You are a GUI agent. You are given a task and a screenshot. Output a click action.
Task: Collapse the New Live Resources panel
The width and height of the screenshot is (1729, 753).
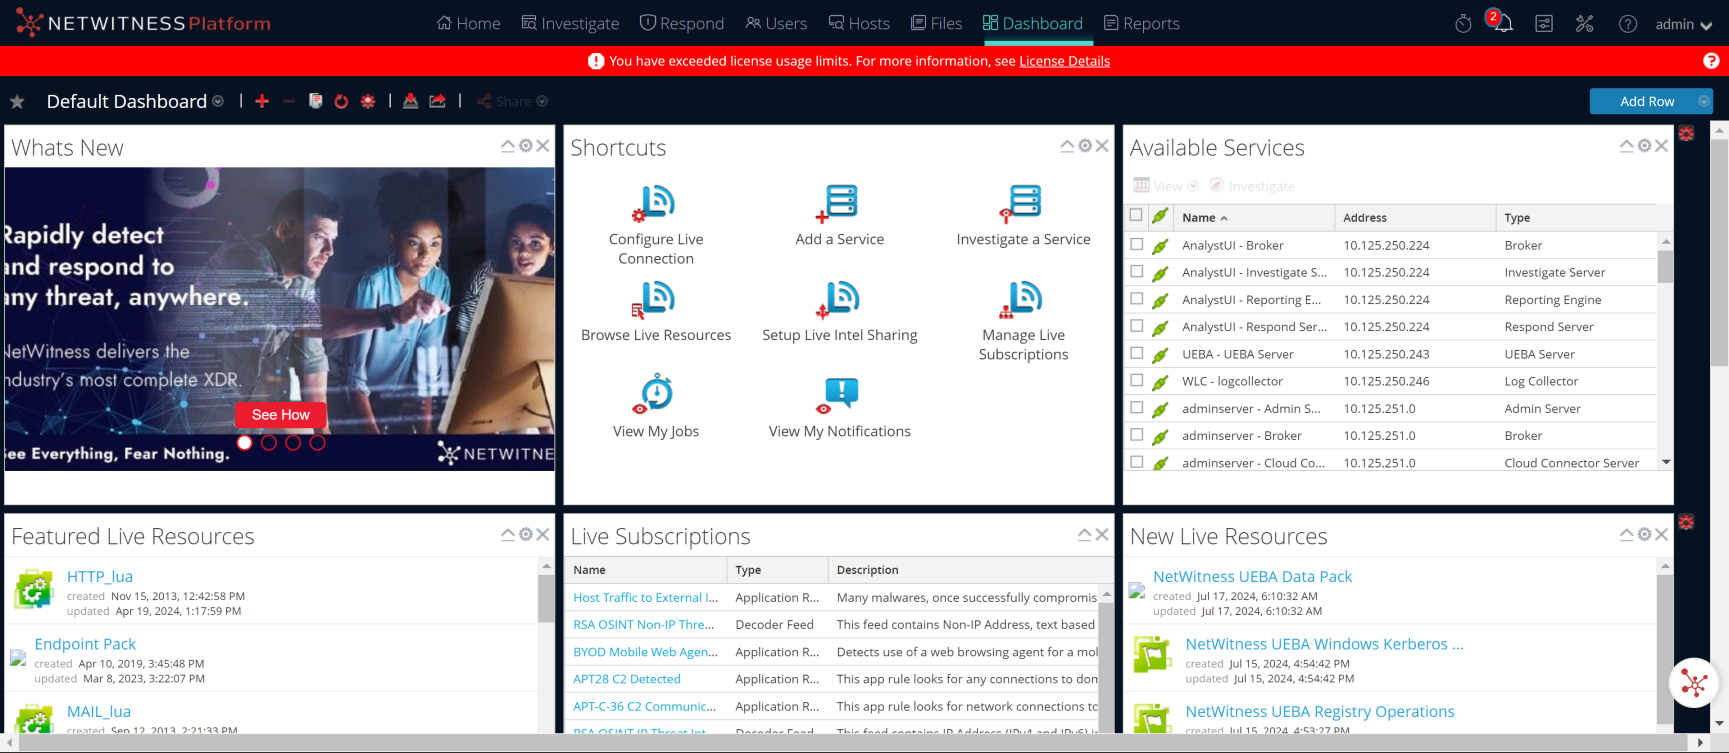pos(1627,535)
